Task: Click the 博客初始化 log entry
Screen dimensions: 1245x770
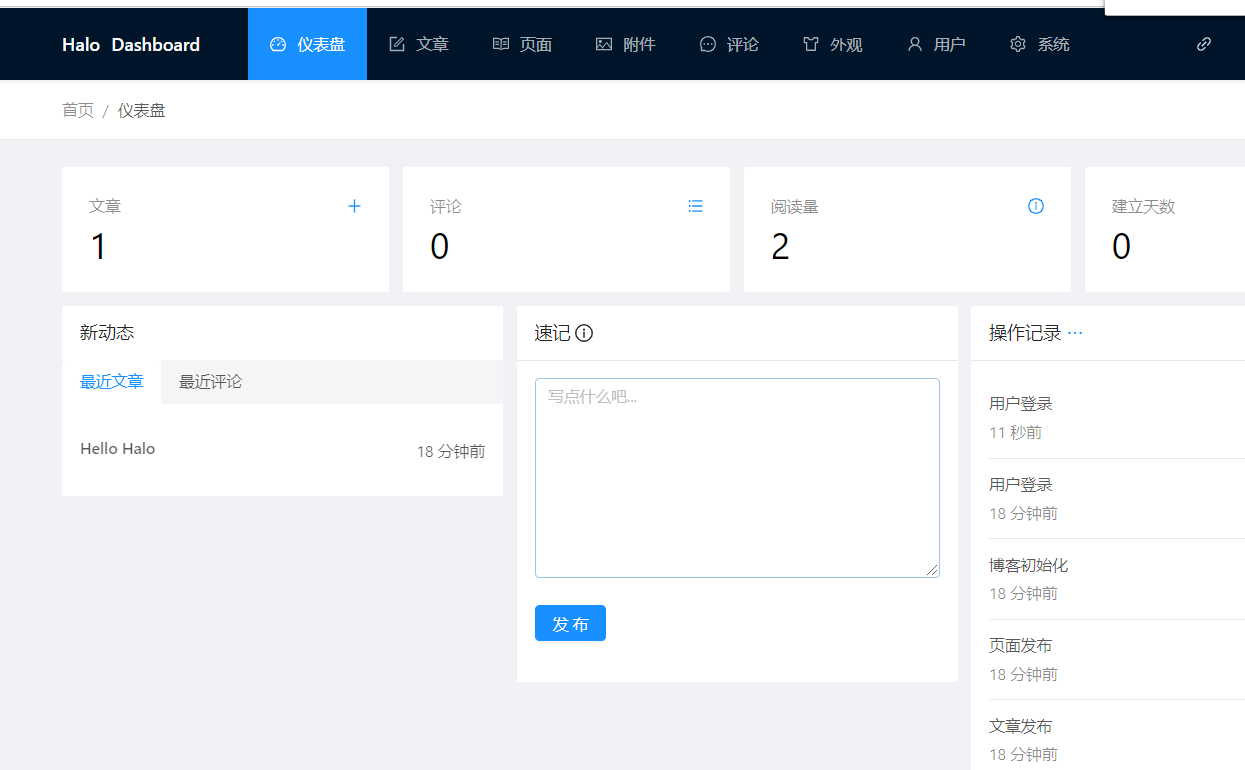Action: (1029, 565)
